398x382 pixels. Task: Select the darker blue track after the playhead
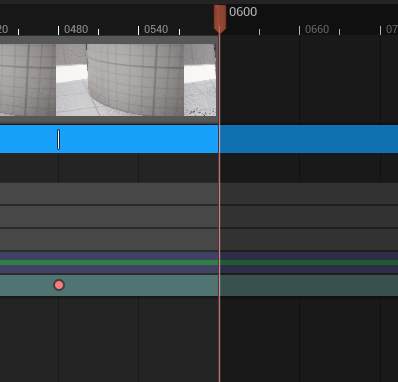[x=309, y=139]
